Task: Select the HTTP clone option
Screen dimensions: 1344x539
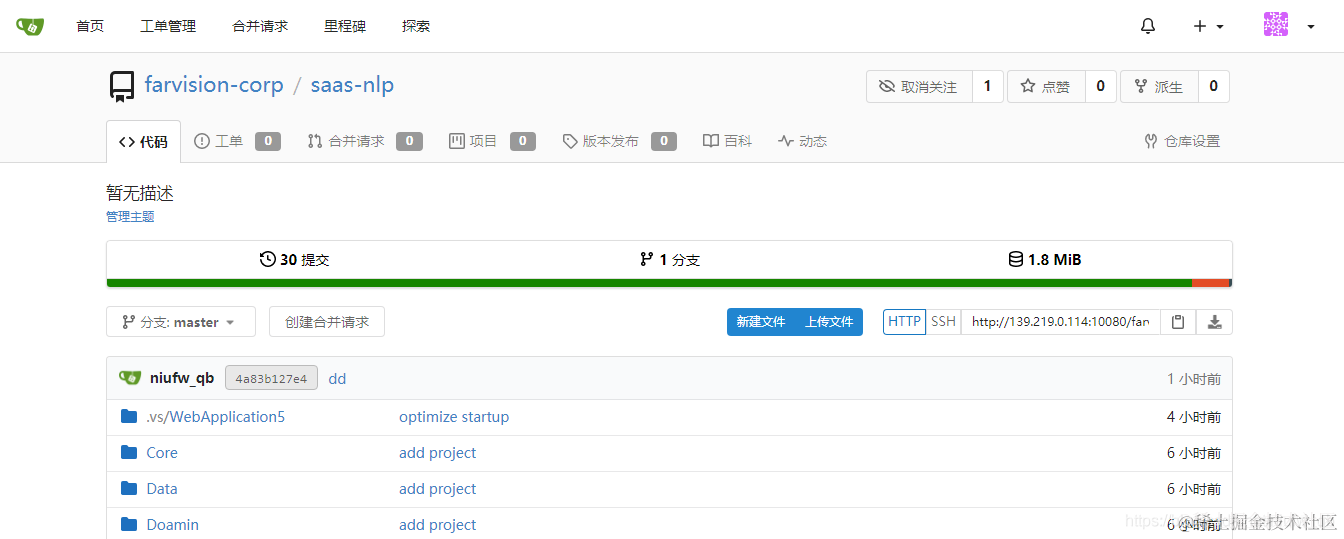Action: point(904,322)
